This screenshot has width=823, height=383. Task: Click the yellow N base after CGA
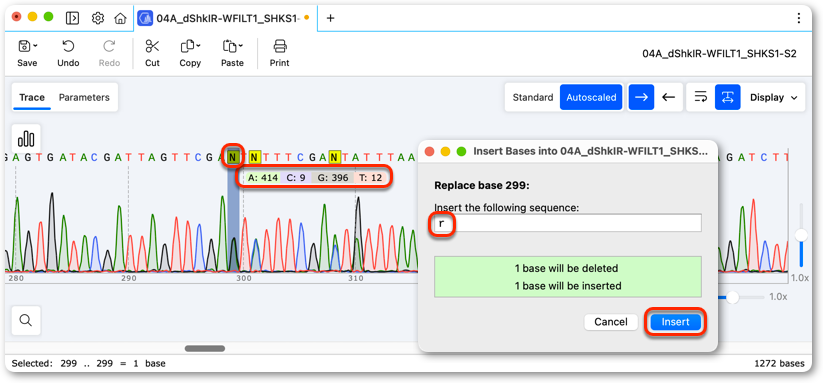(x=334, y=157)
